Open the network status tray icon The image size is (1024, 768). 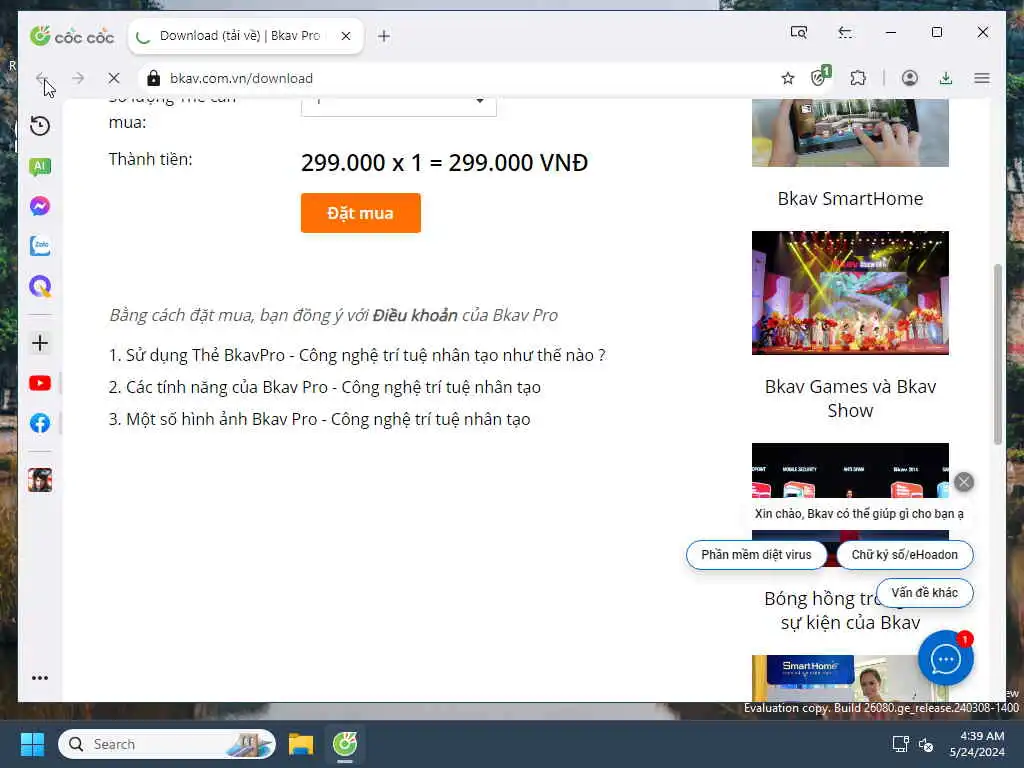(901, 744)
